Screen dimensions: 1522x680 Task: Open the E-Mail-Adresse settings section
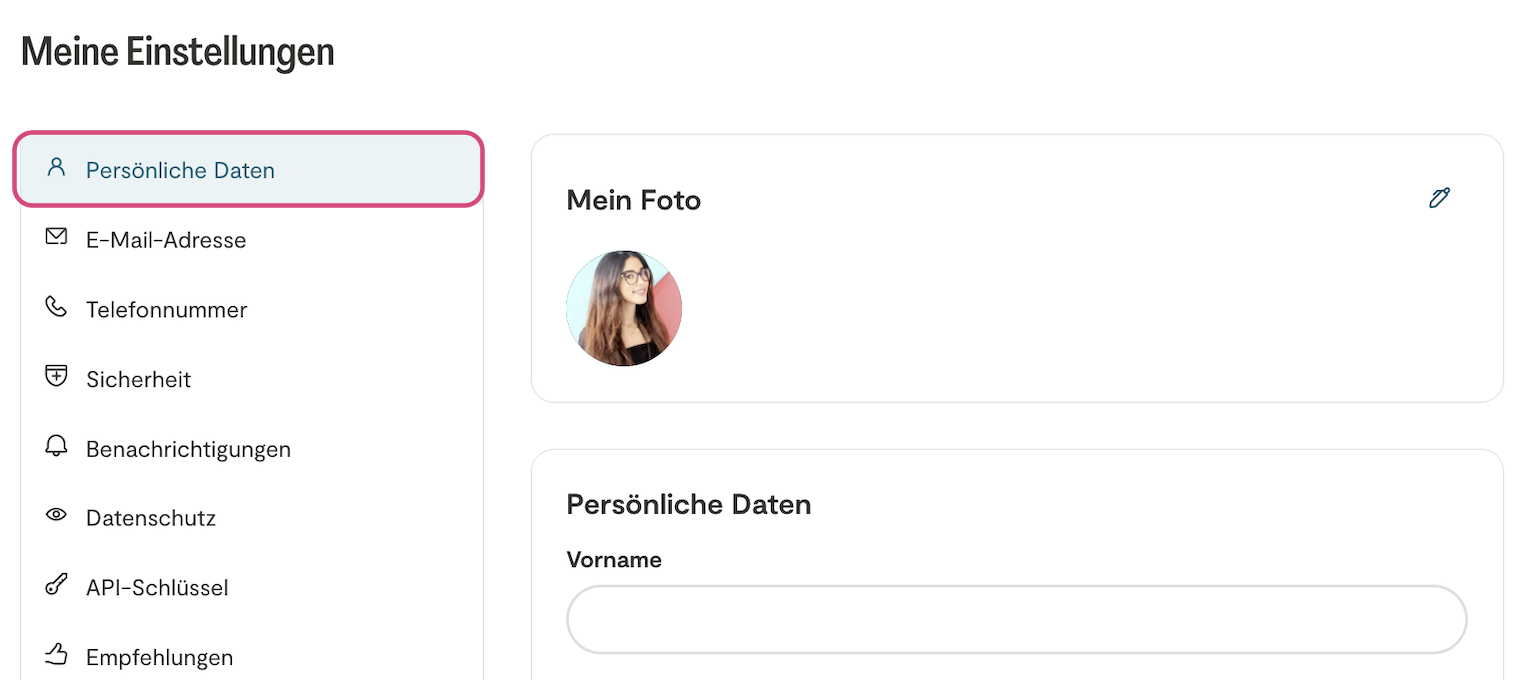[166, 240]
